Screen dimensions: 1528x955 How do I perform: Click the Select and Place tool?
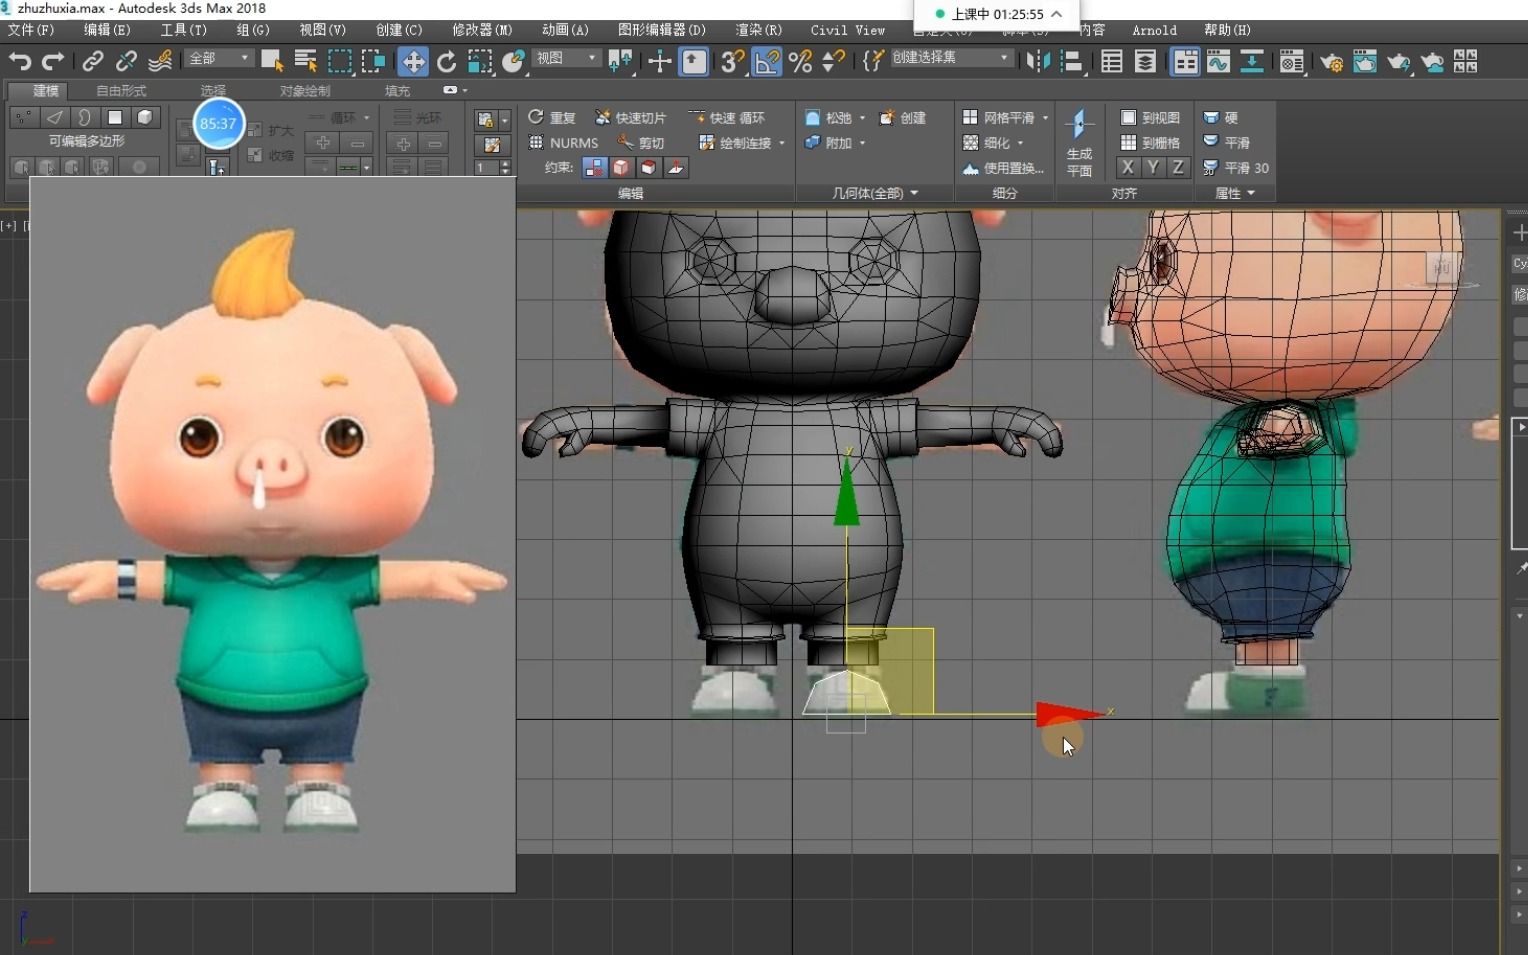click(x=514, y=62)
